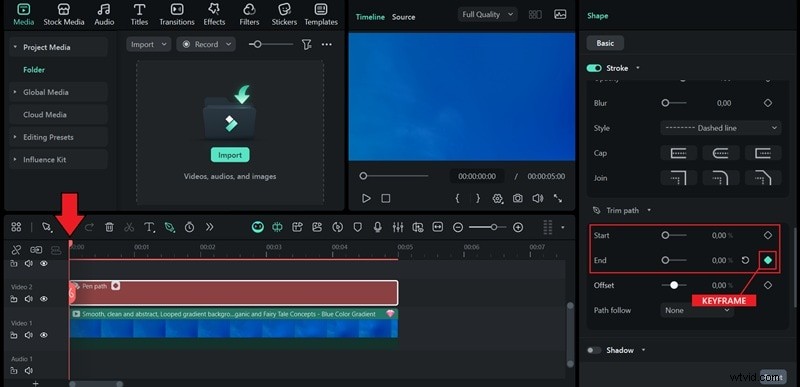Start voiceover with the microphone icon
This screenshot has height=387, width=800.
[378, 227]
